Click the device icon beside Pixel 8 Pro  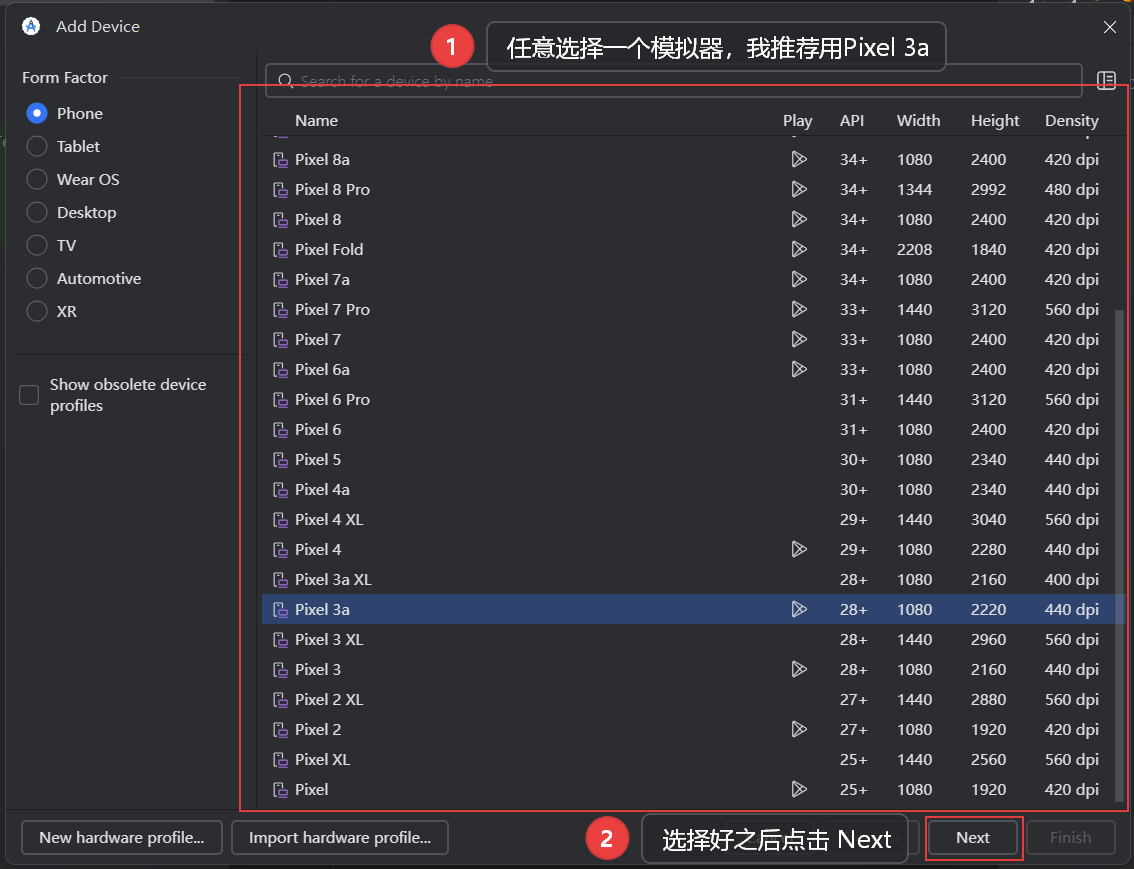(281, 189)
